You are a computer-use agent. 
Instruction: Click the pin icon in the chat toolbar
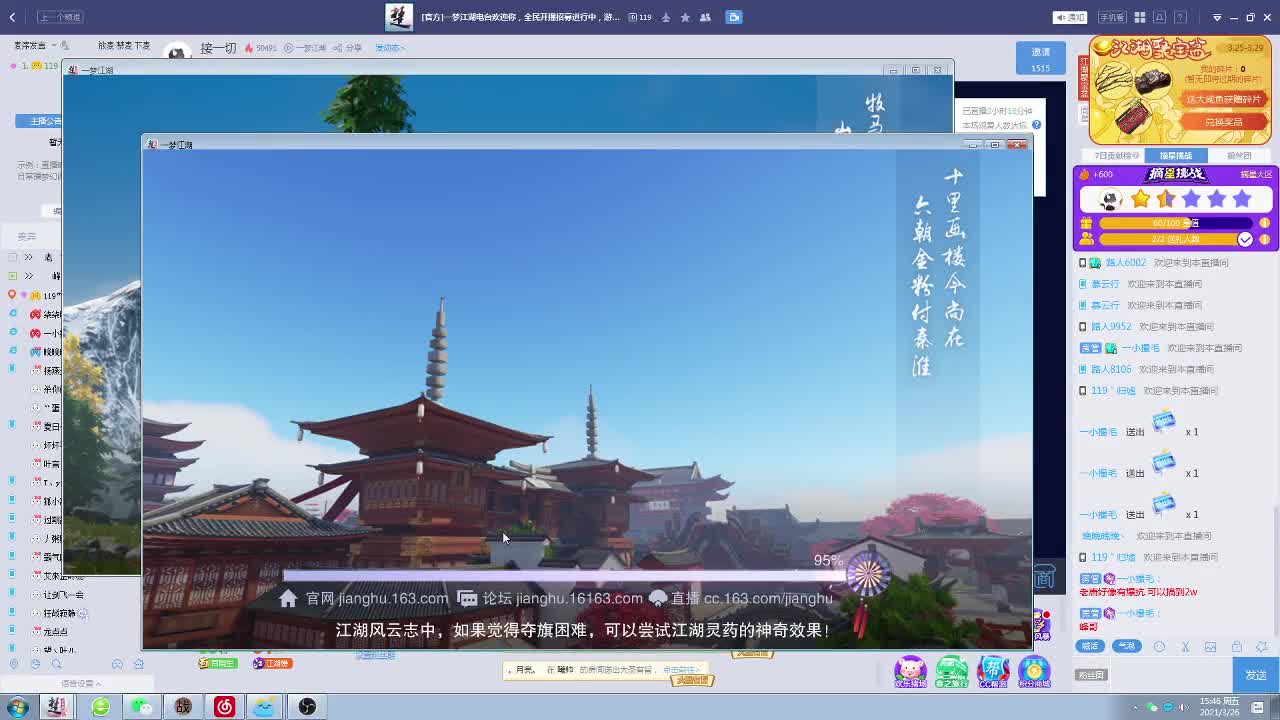[x=1262, y=647]
